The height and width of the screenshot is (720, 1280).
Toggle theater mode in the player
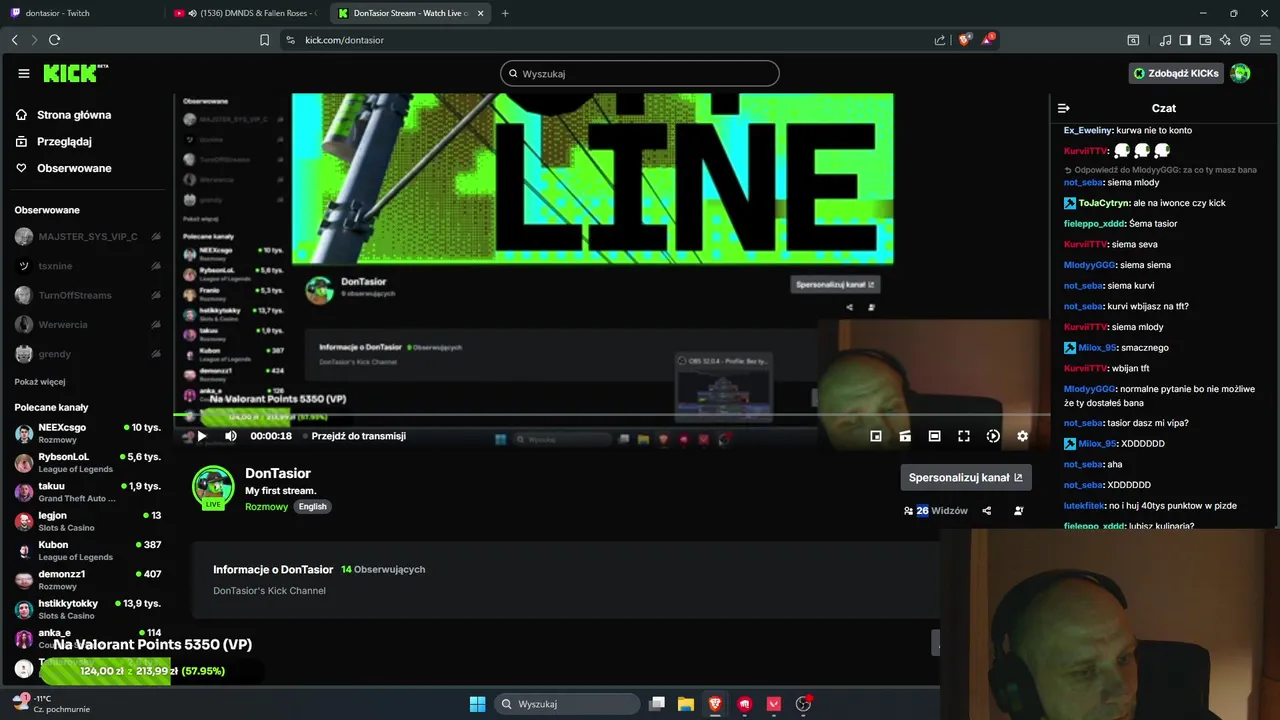pyautogui.click(x=934, y=436)
